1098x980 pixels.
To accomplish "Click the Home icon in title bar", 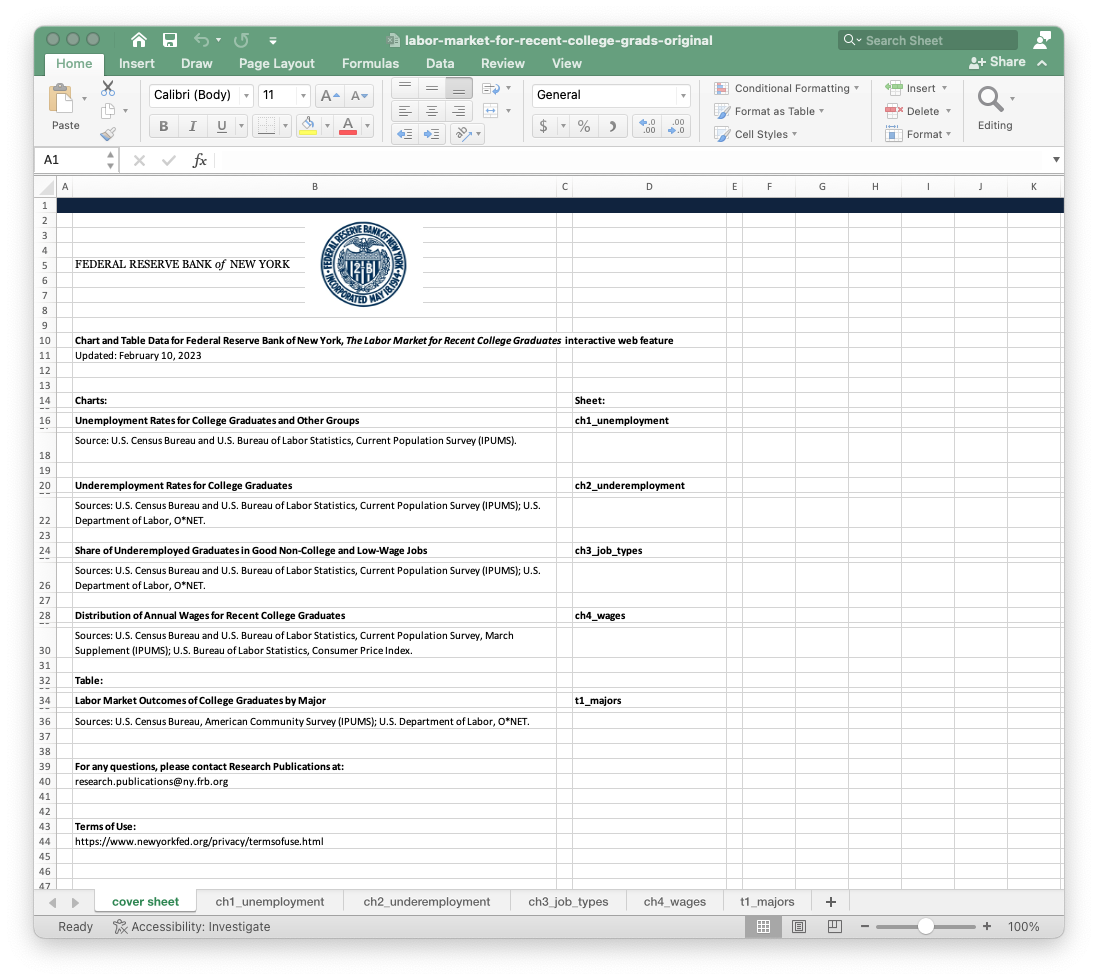I will tap(139, 40).
